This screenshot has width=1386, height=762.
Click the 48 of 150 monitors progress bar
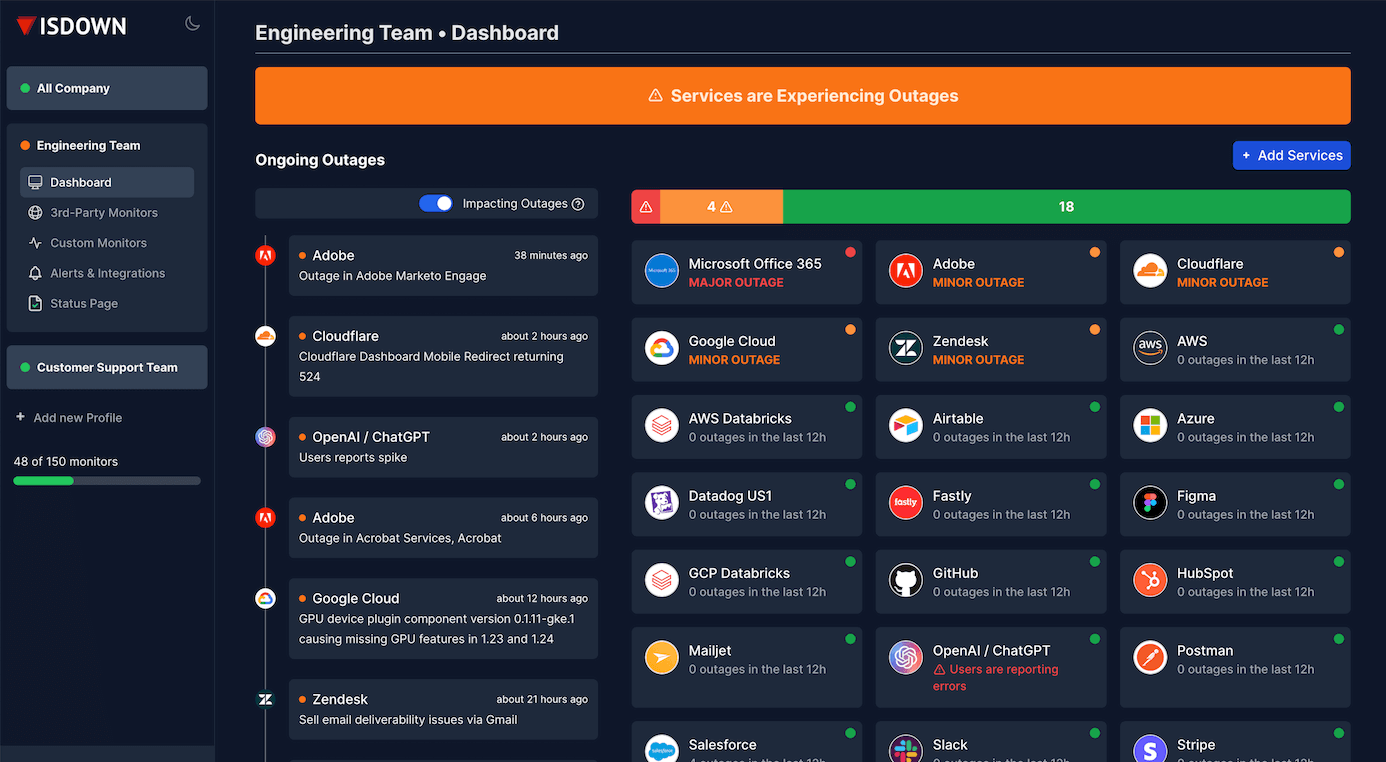point(107,481)
